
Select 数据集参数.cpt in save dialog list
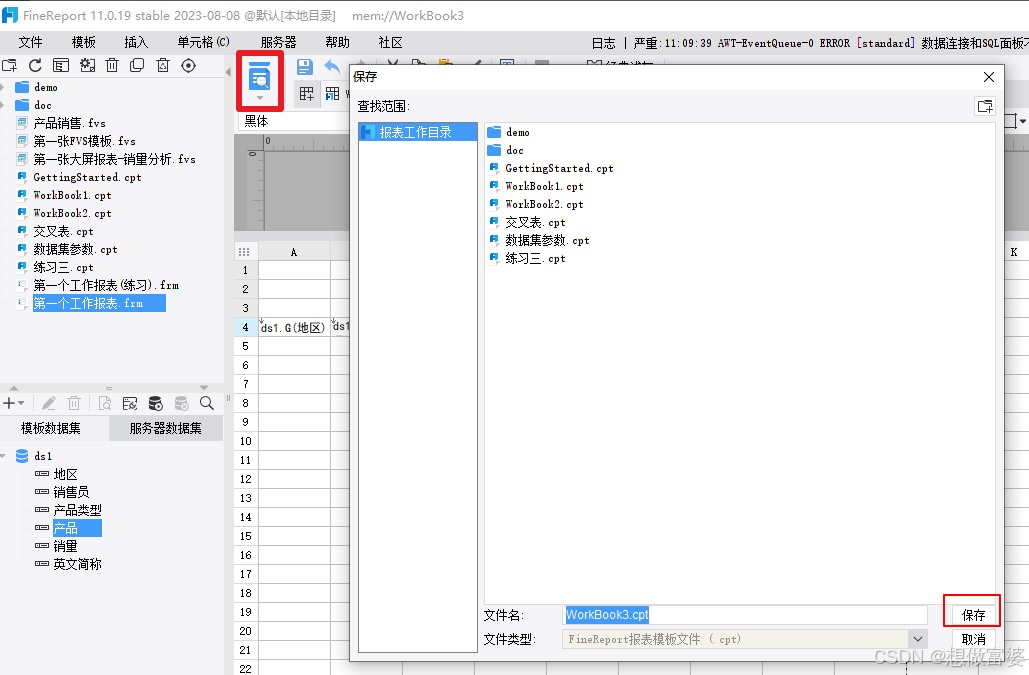[x=547, y=241]
